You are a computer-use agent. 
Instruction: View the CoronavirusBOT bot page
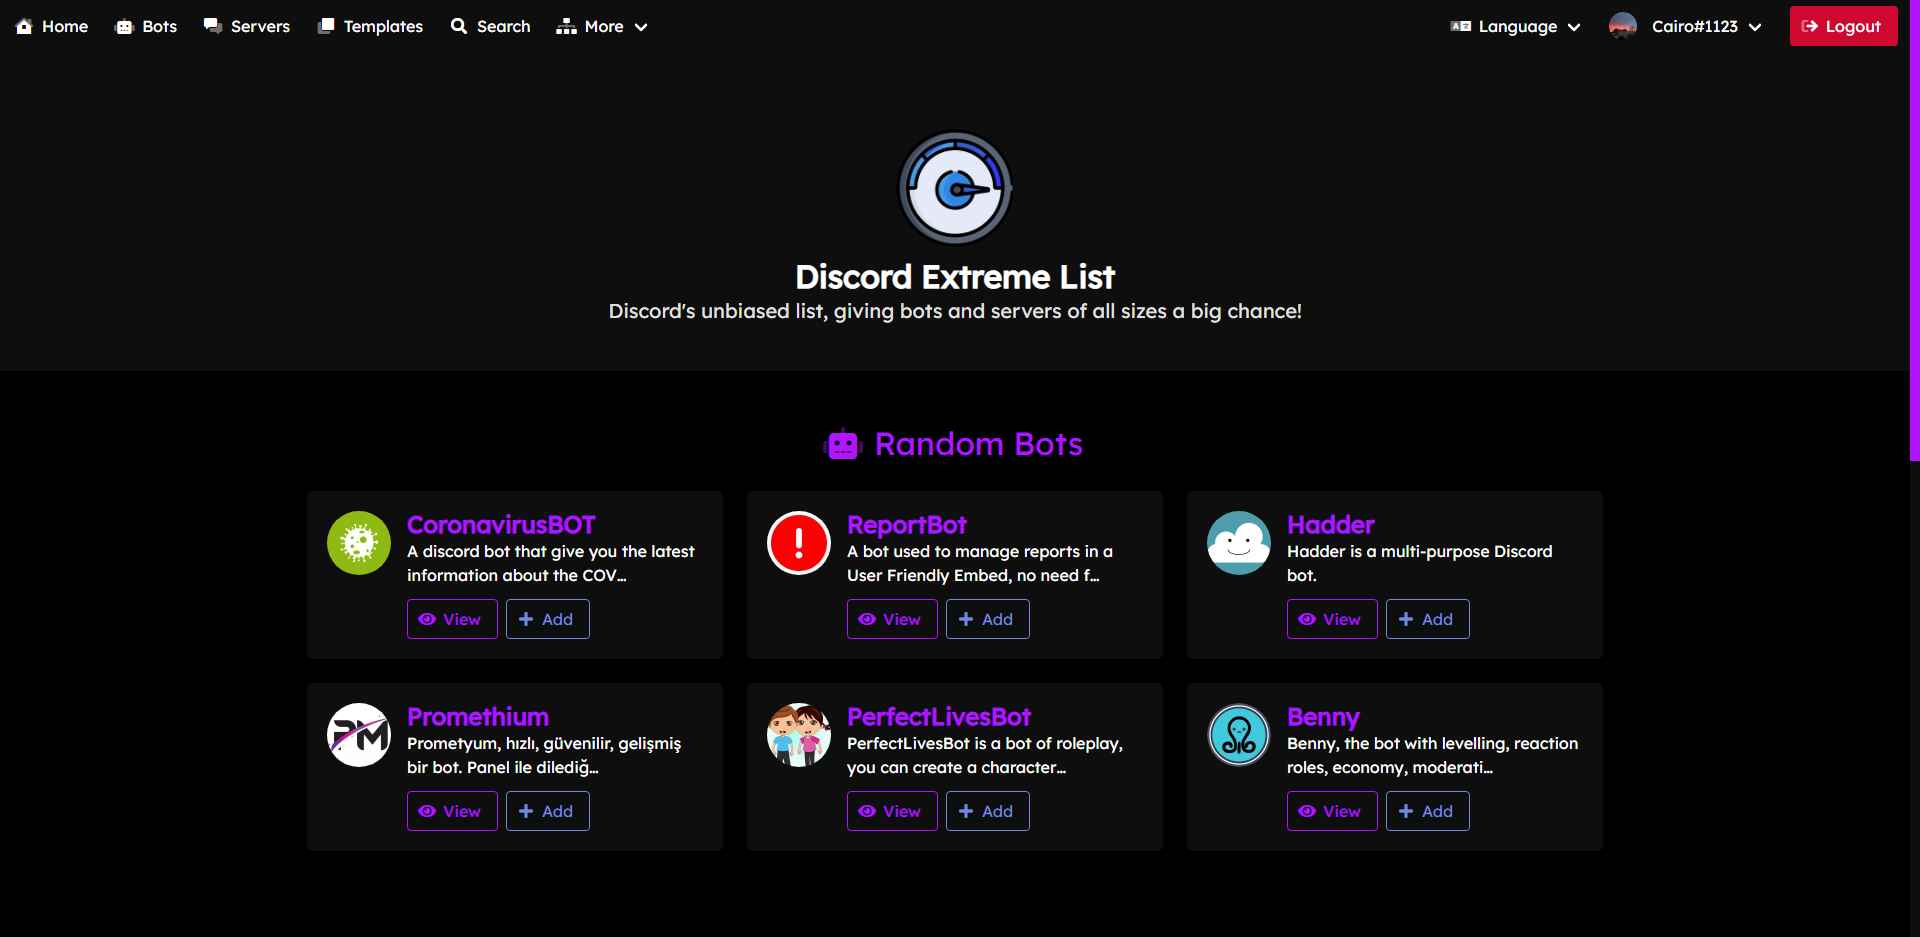pos(451,619)
